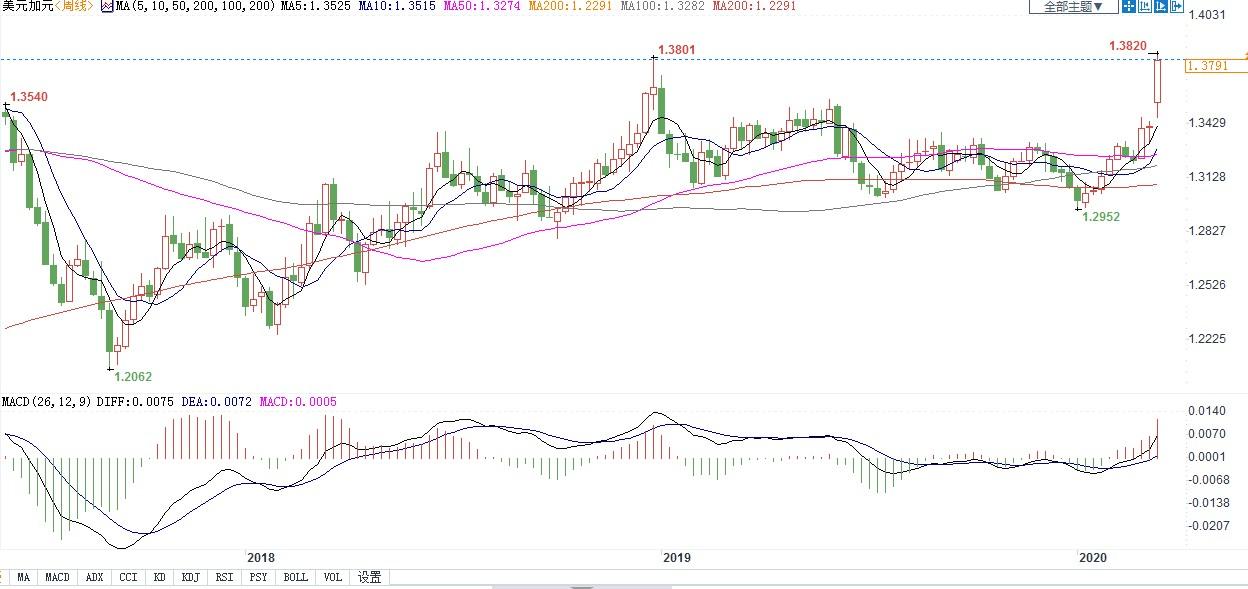Screen dimensions: 1248x589
Task: Select the crosshair cursor tool icon
Action: [x=1129, y=7]
